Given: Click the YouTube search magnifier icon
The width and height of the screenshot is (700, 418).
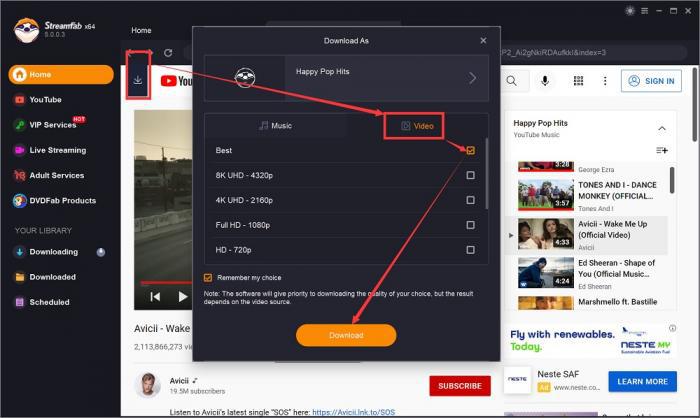Looking at the screenshot, I should (512, 81).
